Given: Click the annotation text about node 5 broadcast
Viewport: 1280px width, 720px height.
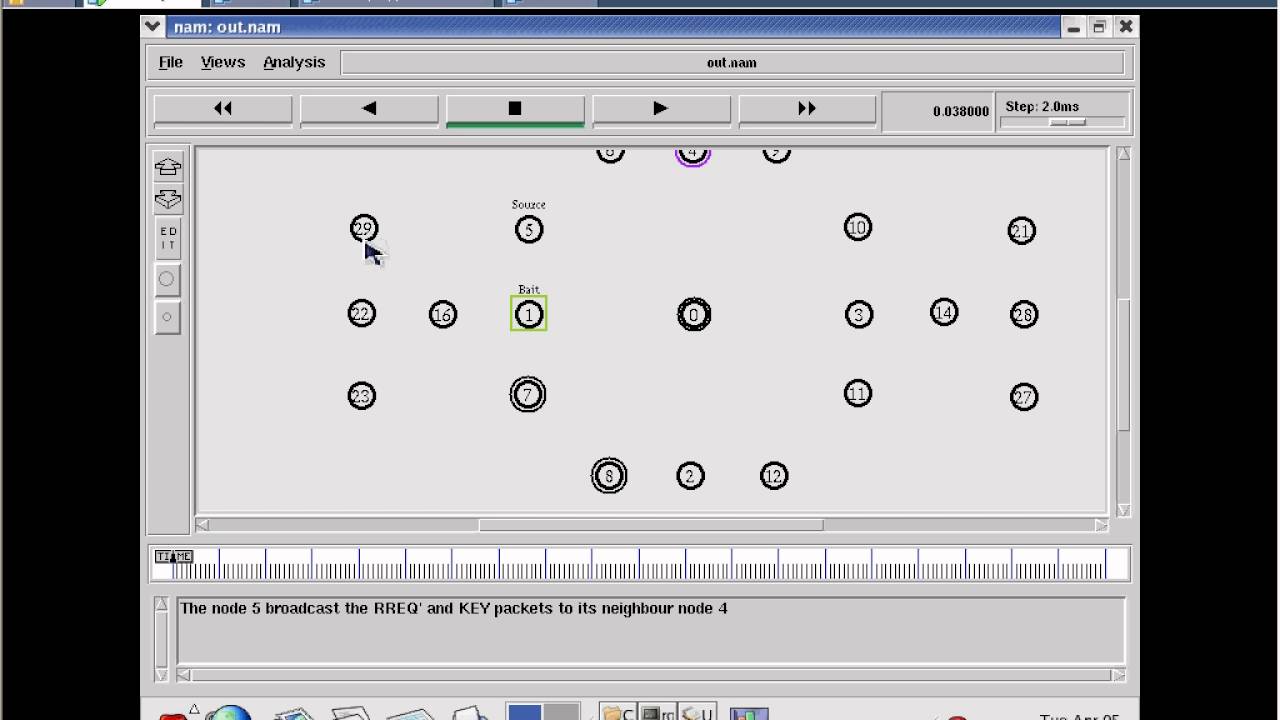Looking at the screenshot, I should tap(454, 608).
